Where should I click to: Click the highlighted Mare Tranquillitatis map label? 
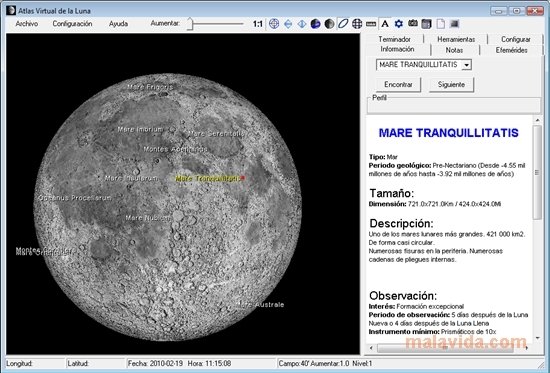[207, 179]
